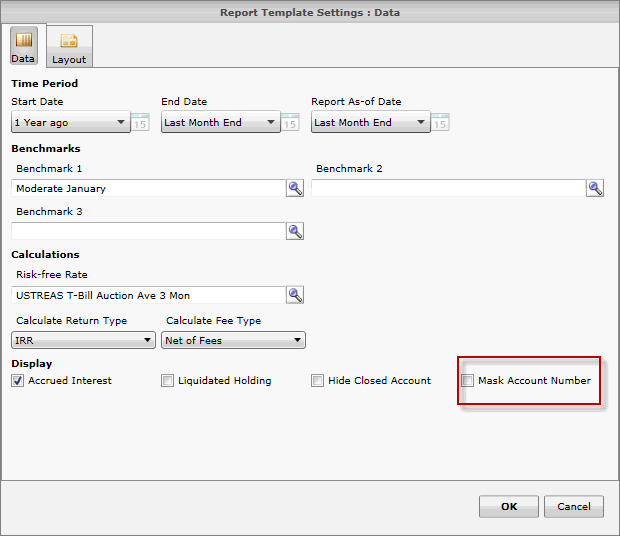This screenshot has height=536, width=620.
Task: Expand the Start Date dropdown
Action: (121, 123)
